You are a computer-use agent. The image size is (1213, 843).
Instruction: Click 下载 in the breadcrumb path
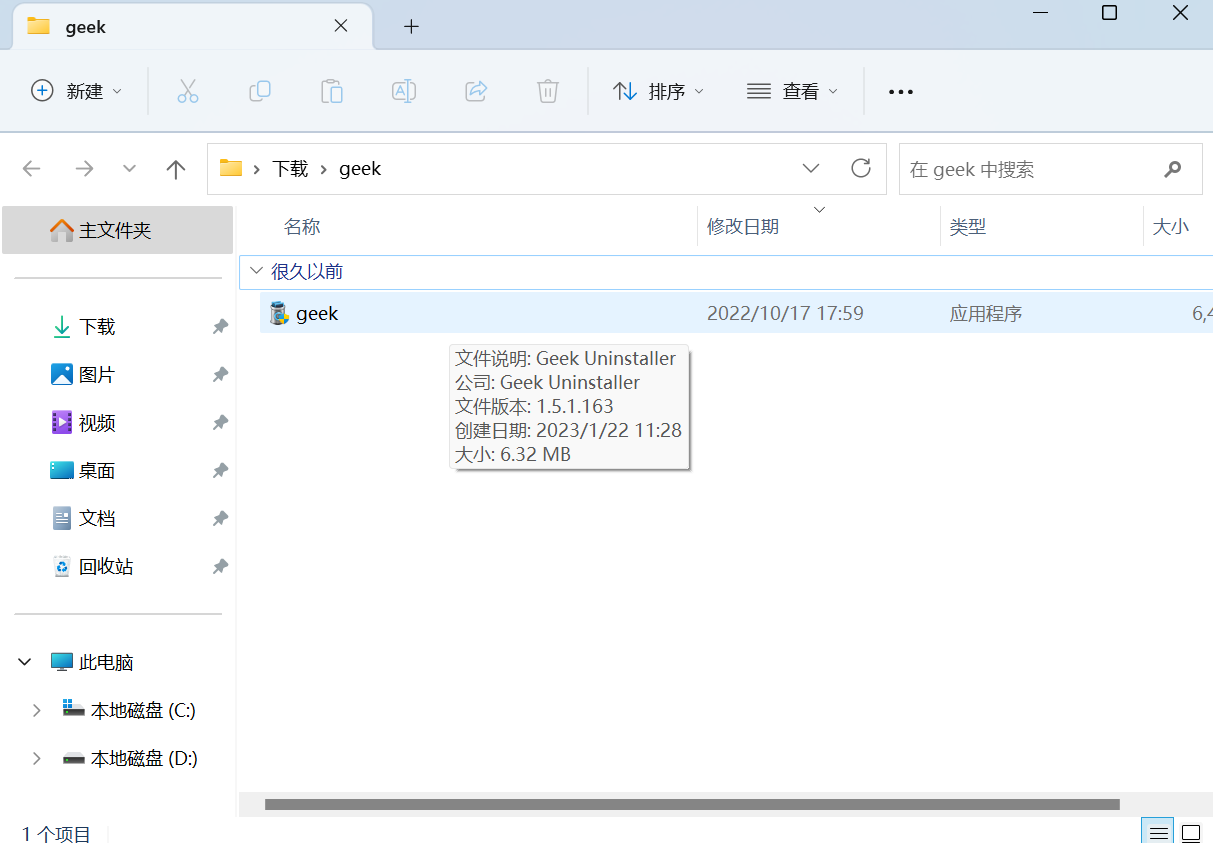[290, 169]
